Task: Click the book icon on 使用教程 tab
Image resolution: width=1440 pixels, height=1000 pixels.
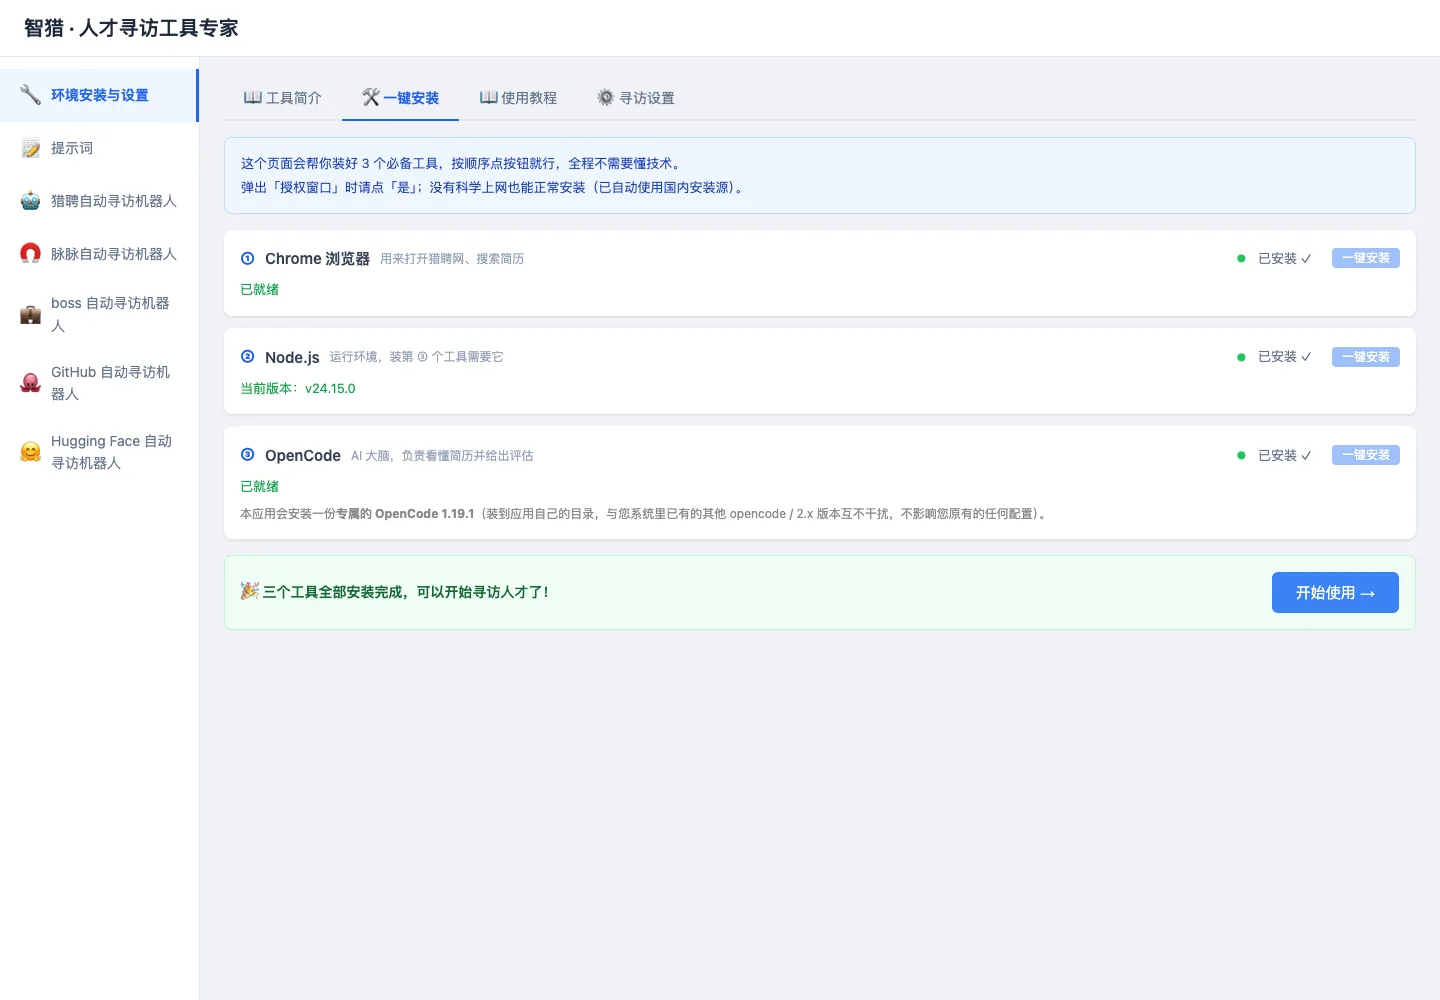Action: [x=489, y=97]
